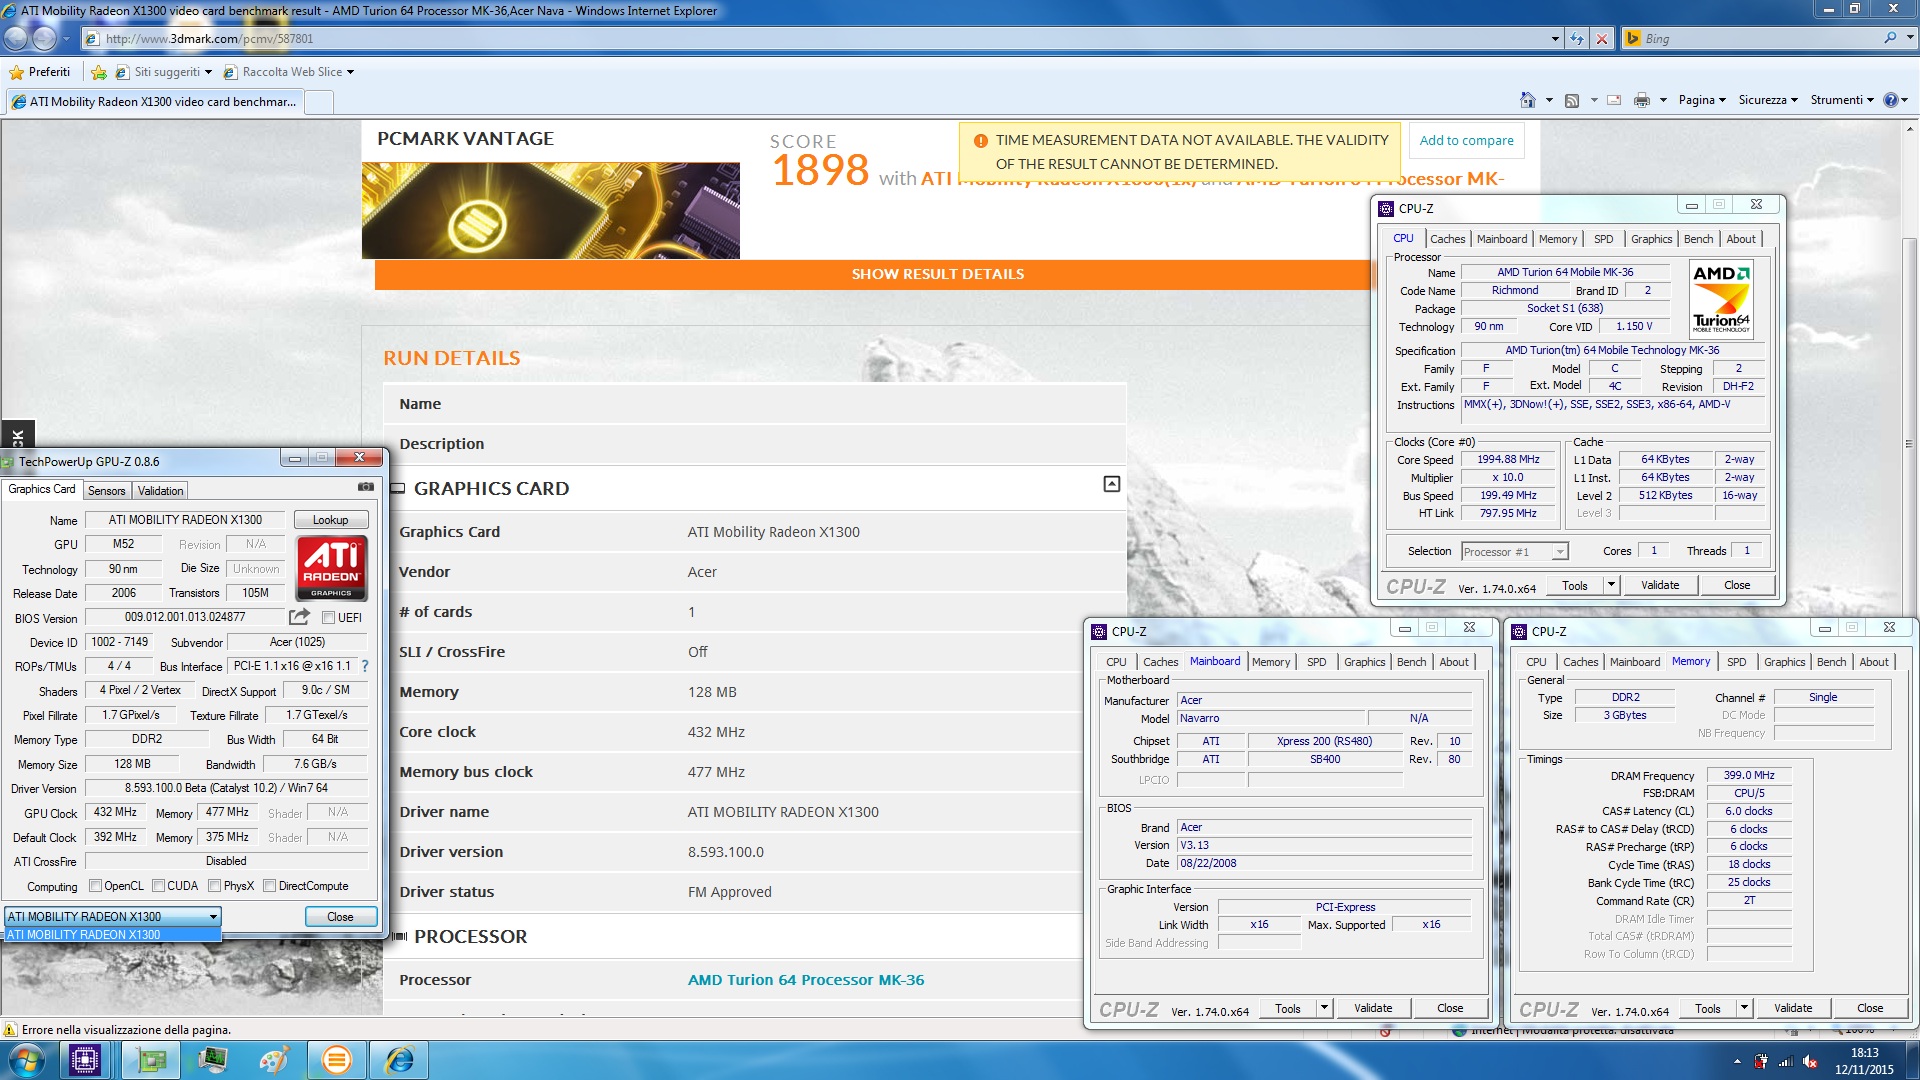Open the Sicurezza menu dropdown
The width and height of the screenshot is (1920, 1080).
[x=1768, y=100]
